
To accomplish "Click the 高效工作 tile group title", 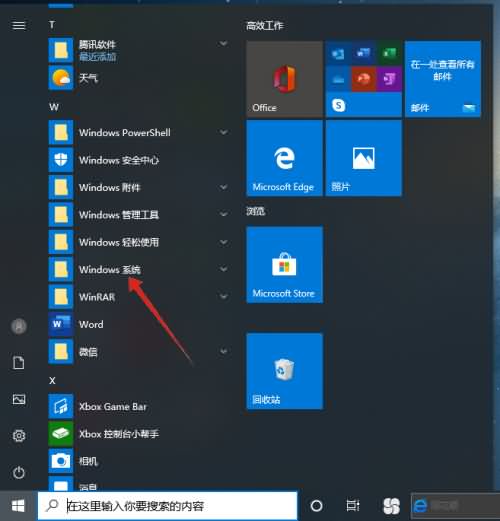I will click(x=265, y=26).
